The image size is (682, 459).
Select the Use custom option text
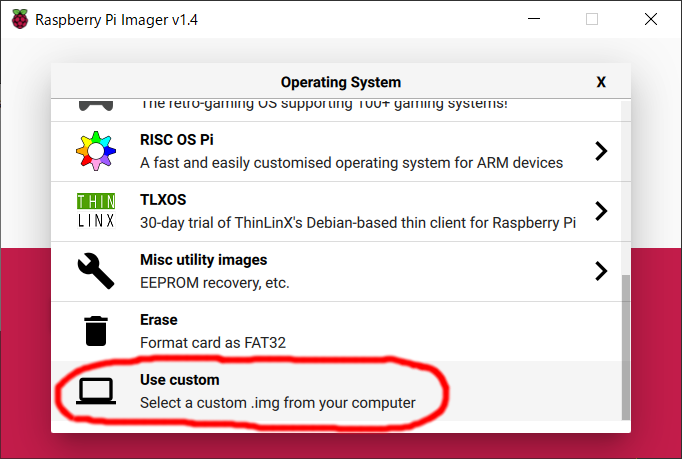179,380
